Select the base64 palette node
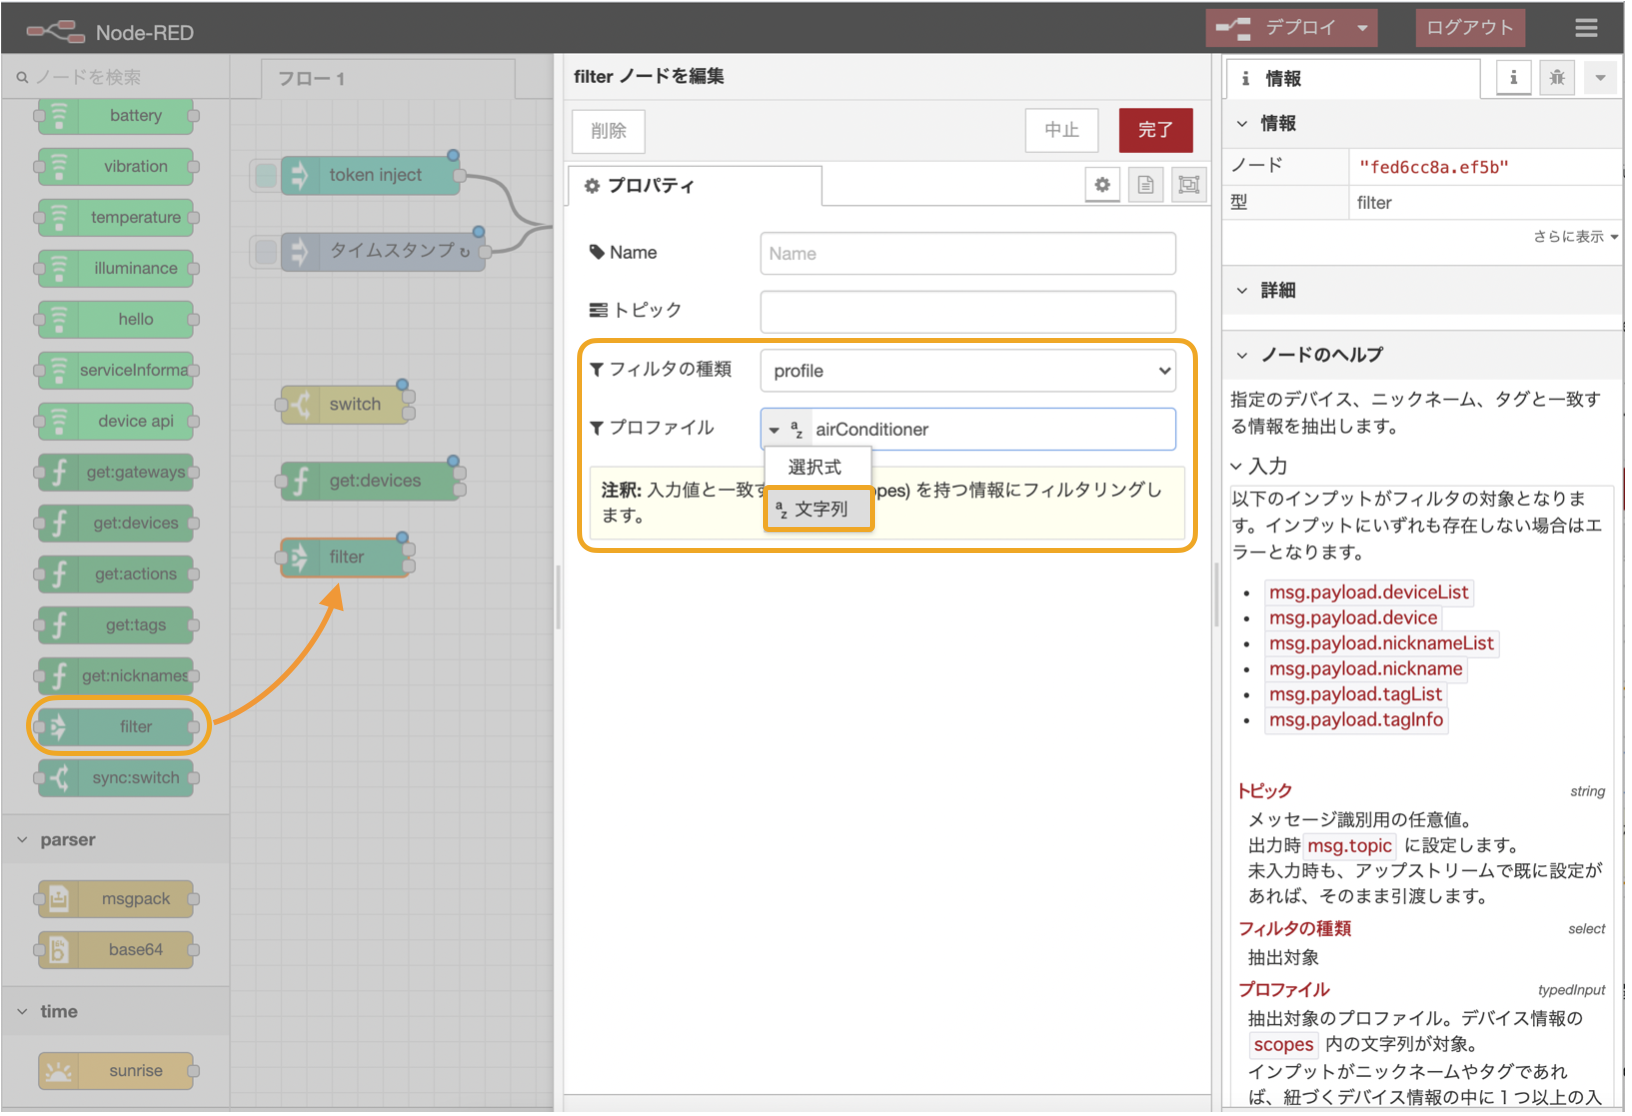 click(x=117, y=951)
